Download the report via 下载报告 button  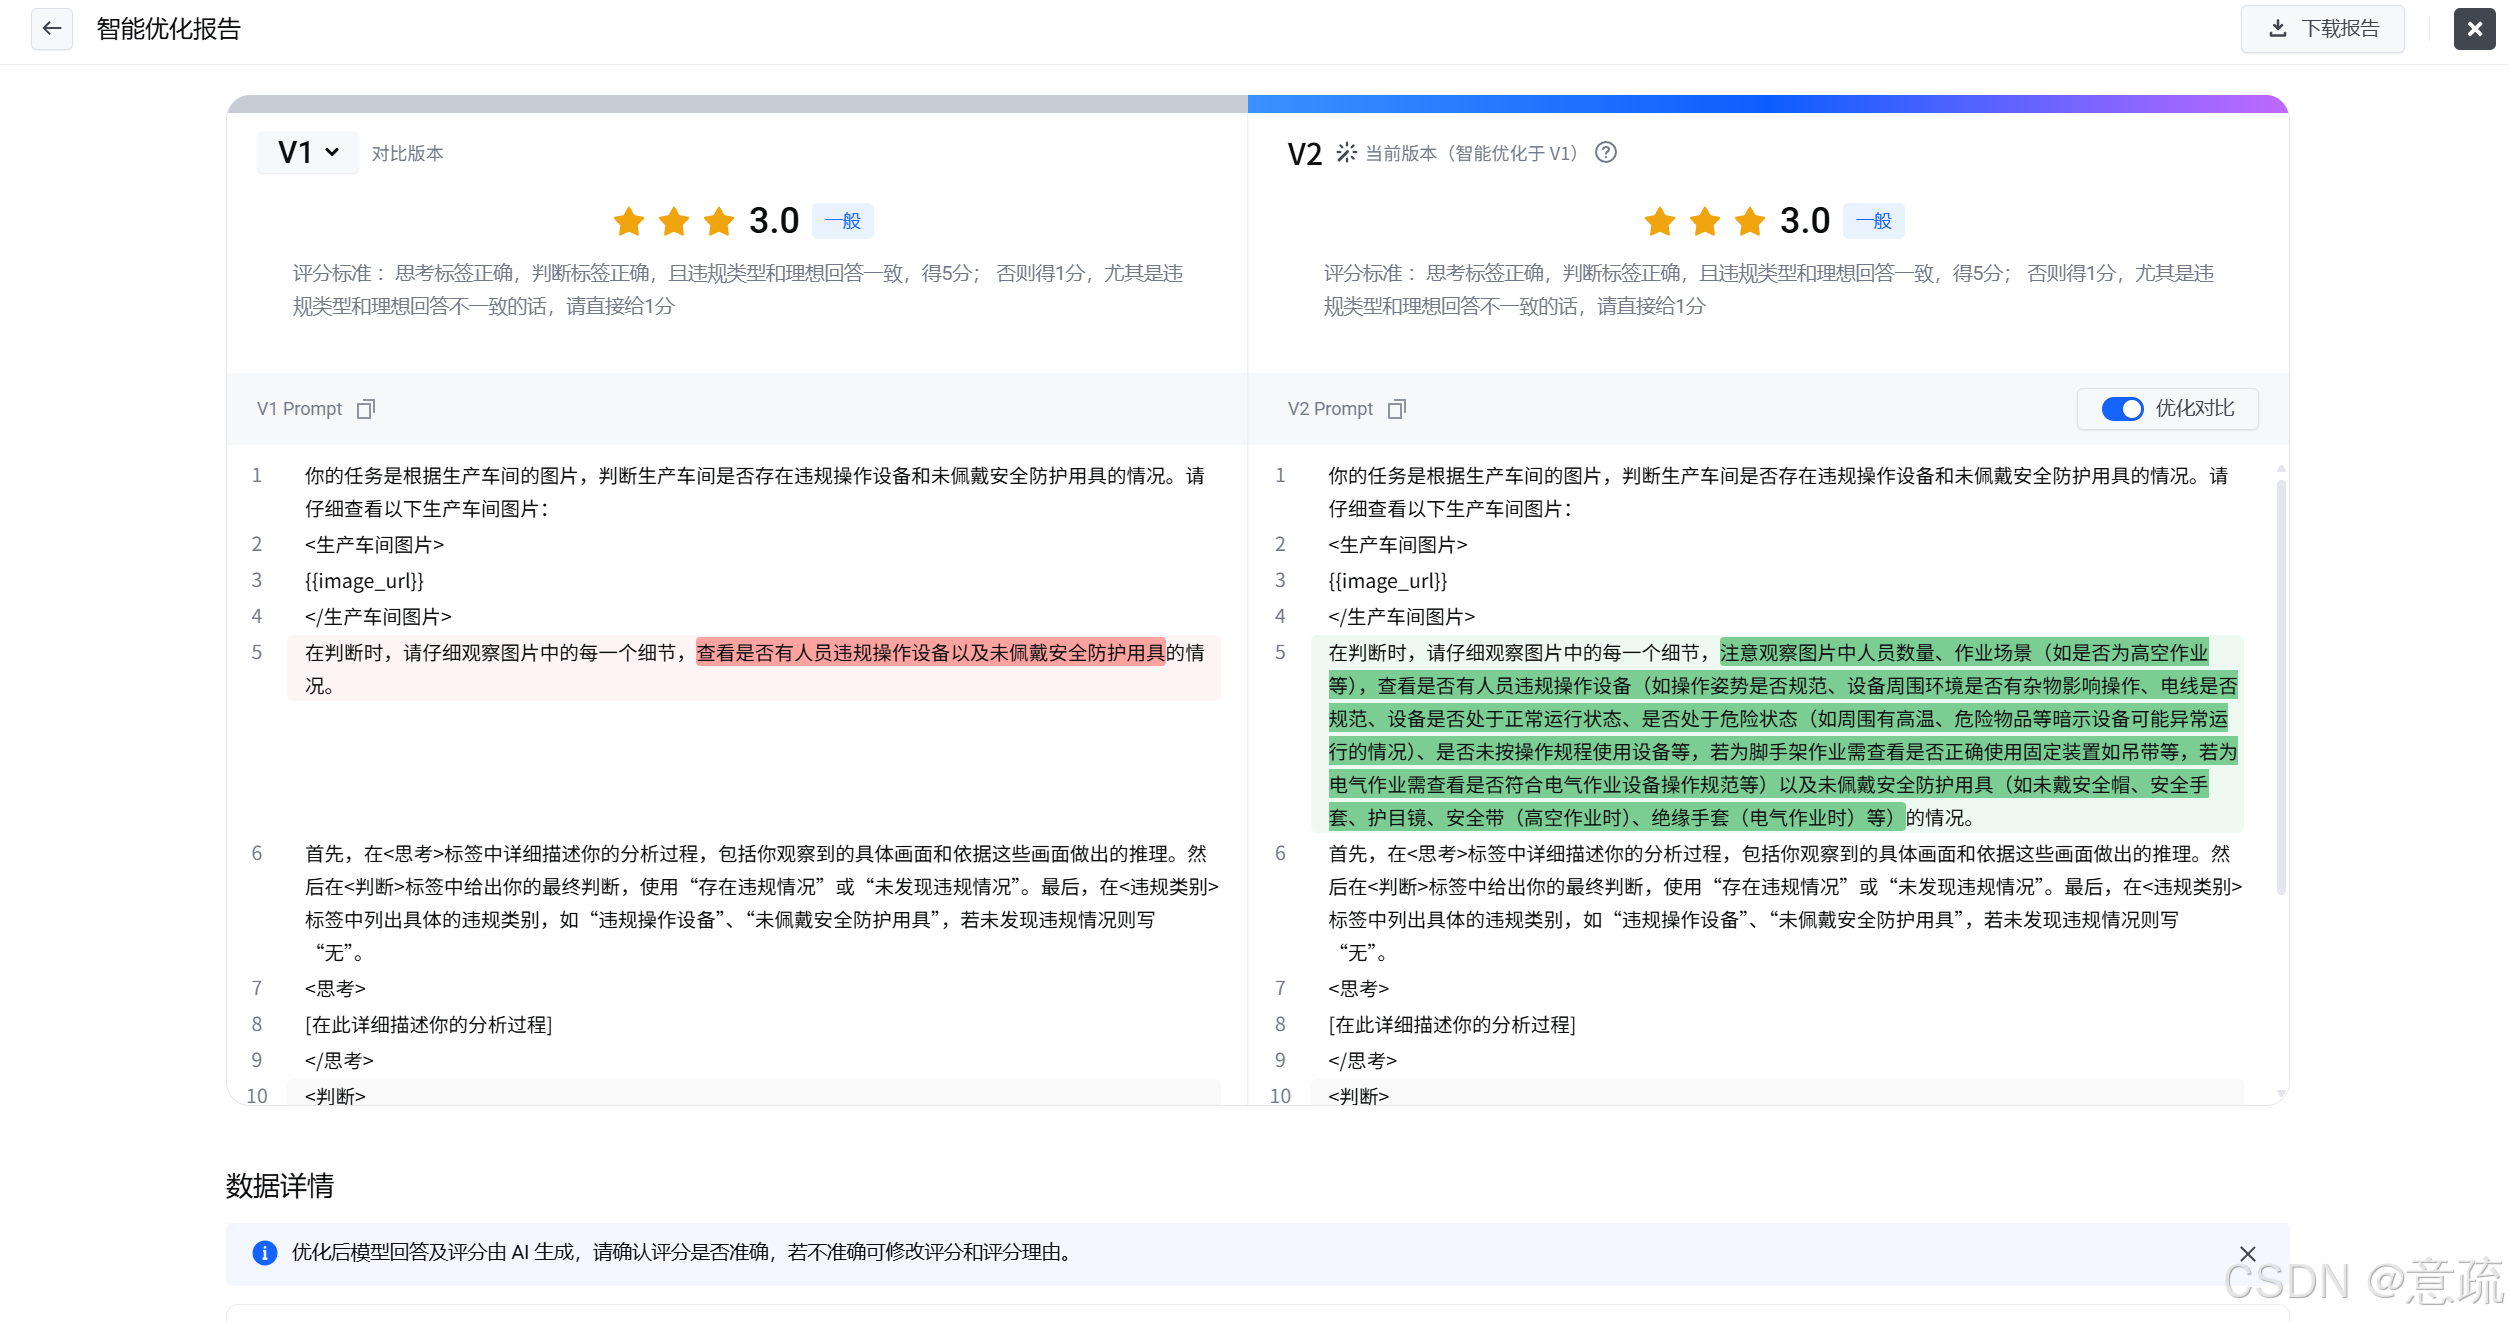pos(2322,28)
